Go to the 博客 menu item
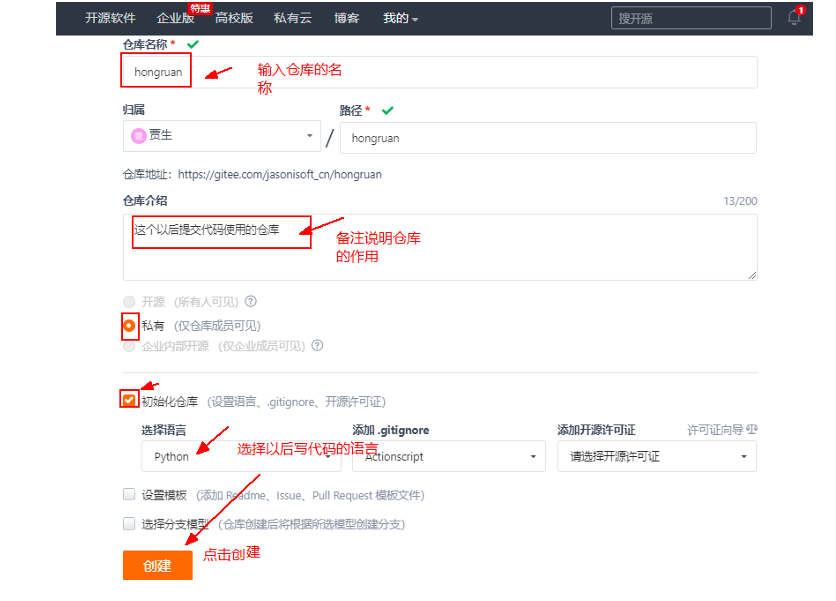 point(345,17)
